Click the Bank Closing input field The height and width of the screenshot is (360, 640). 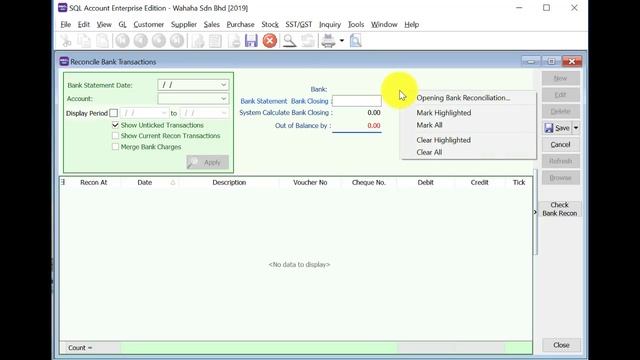(x=357, y=101)
